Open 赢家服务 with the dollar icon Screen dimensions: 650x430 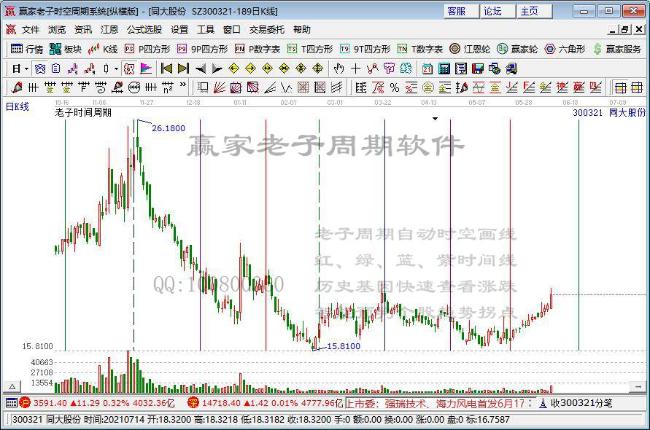coord(617,49)
